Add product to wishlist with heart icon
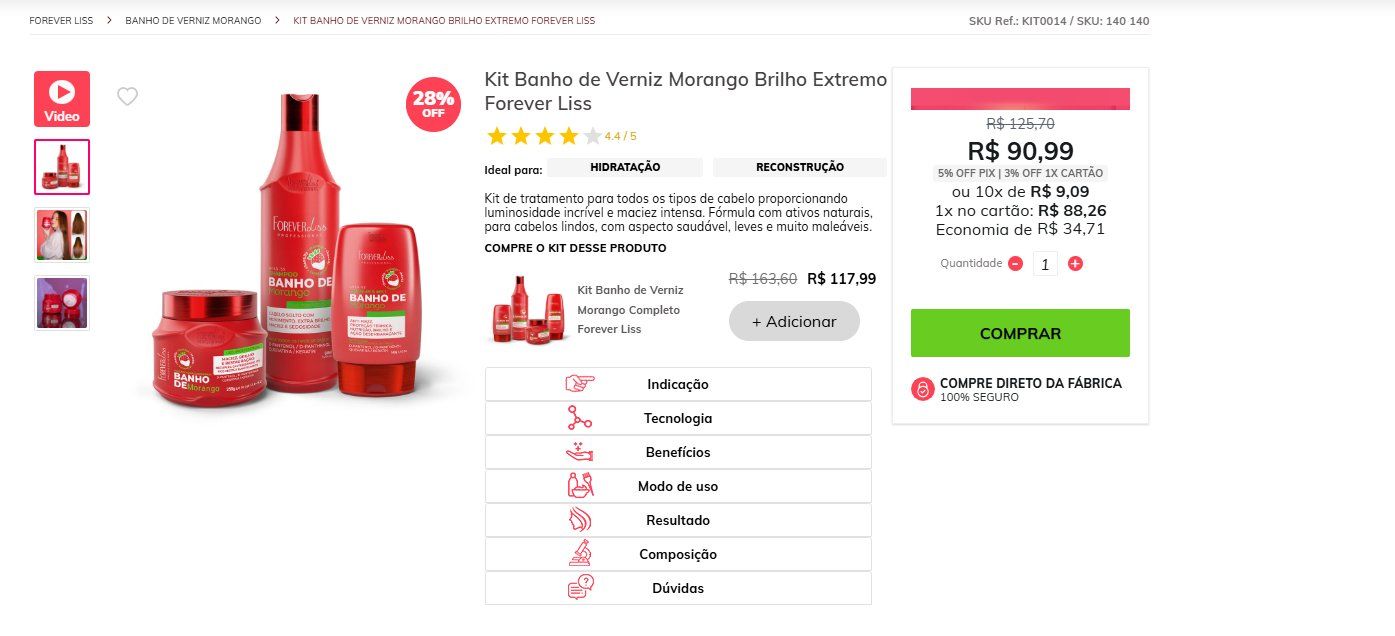The height and width of the screenshot is (636, 1395). pyautogui.click(x=127, y=96)
